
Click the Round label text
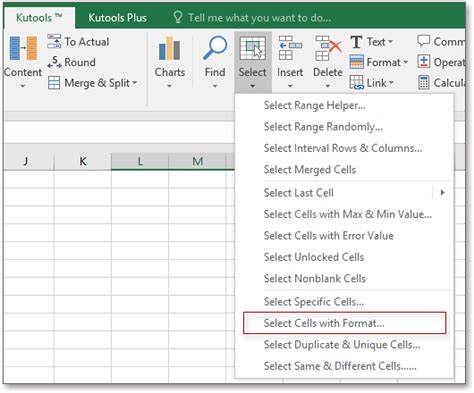[x=80, y=62]
